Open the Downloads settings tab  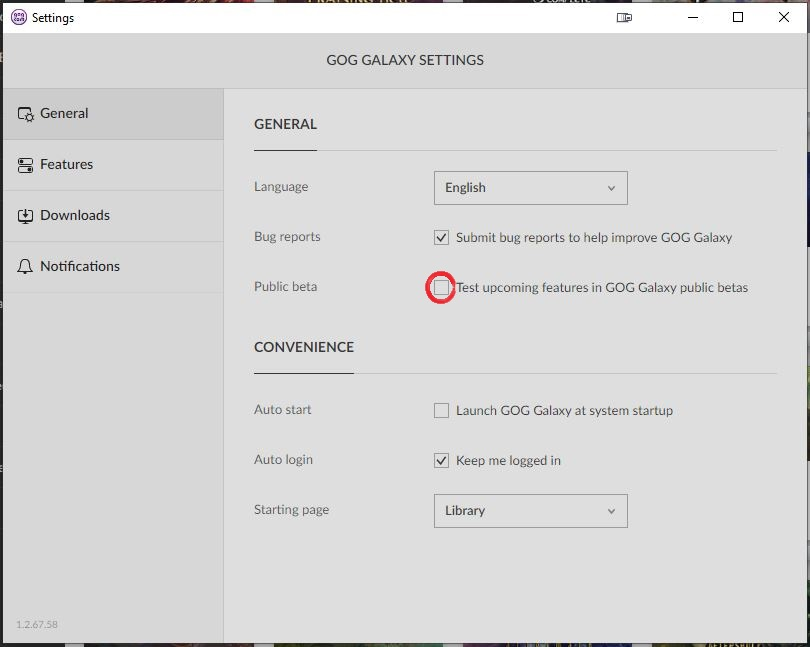click(x=113, y=216)
